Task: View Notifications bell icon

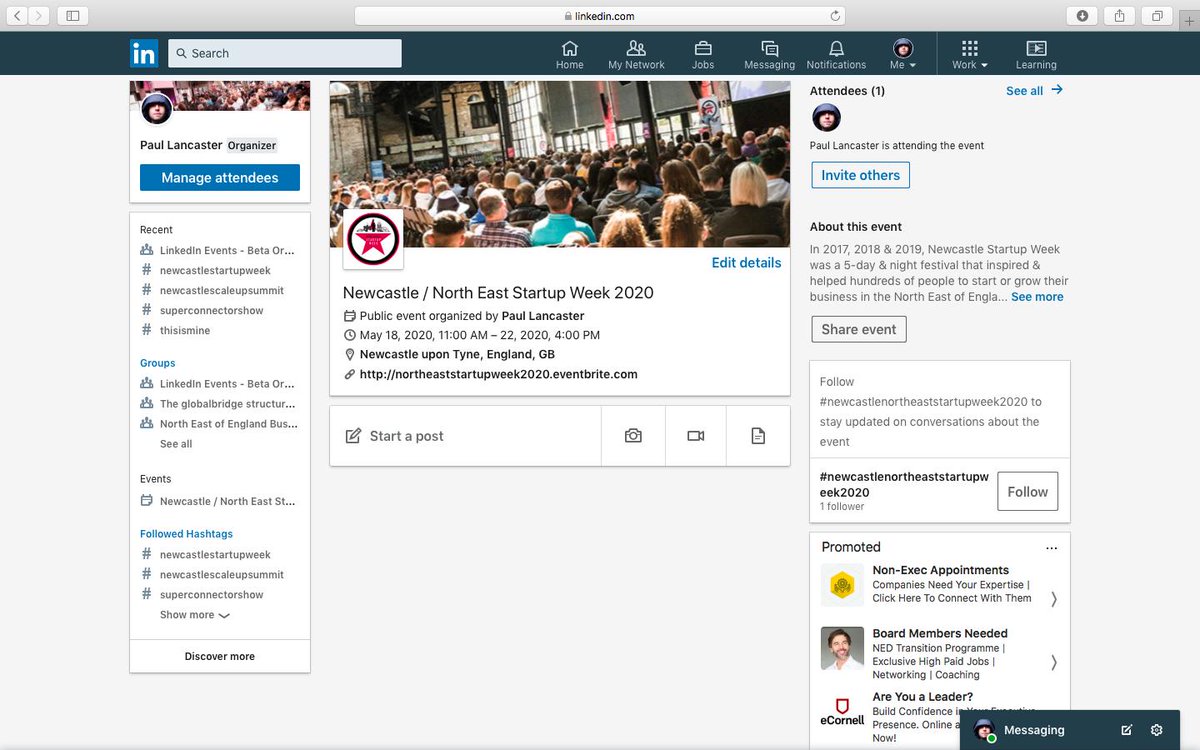Action: click(x=836, y=55)
